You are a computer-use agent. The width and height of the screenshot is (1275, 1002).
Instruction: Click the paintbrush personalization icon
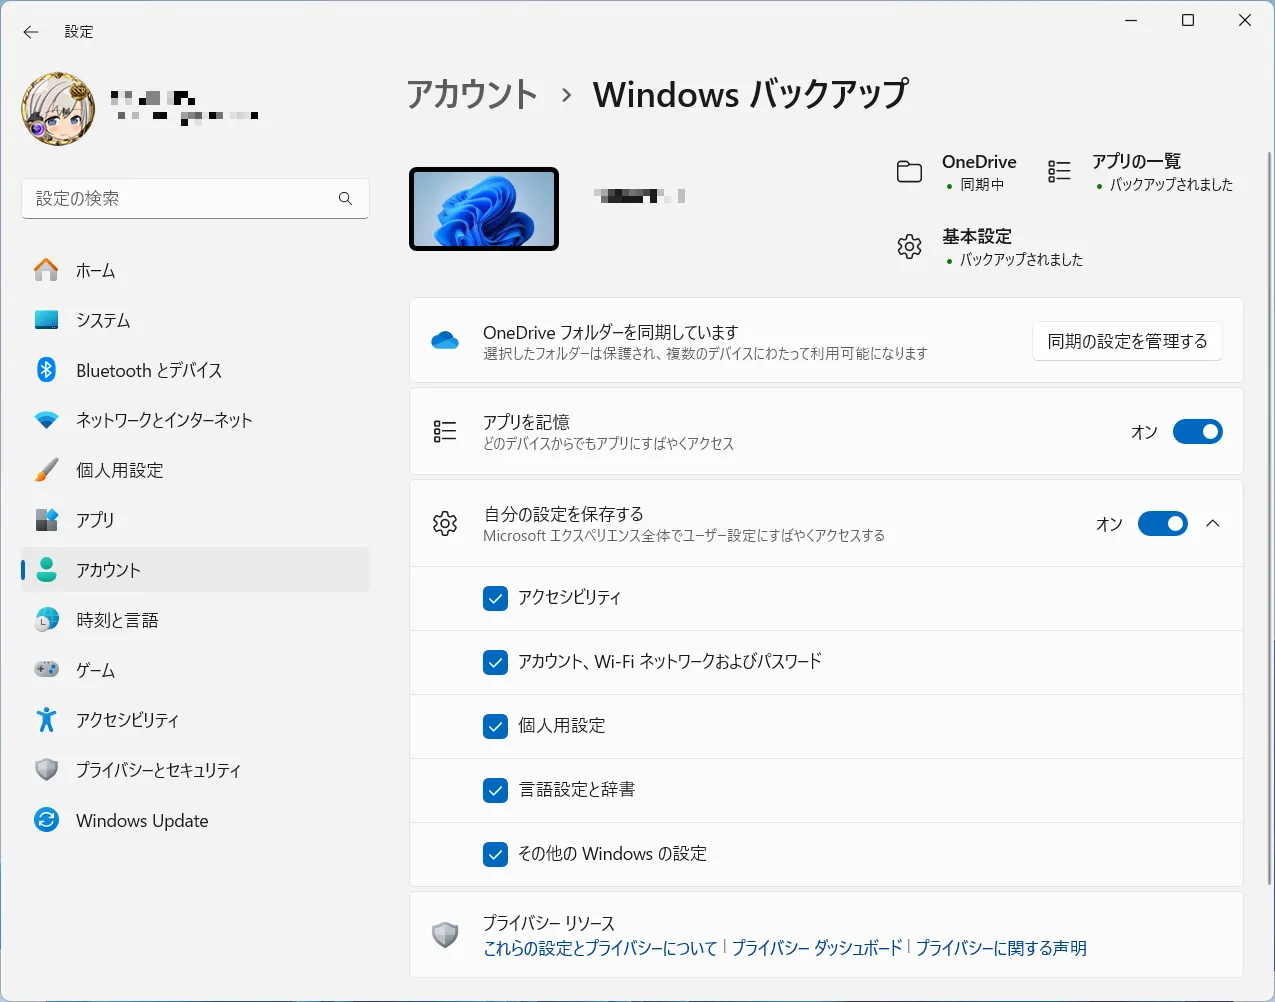(46, 470)
